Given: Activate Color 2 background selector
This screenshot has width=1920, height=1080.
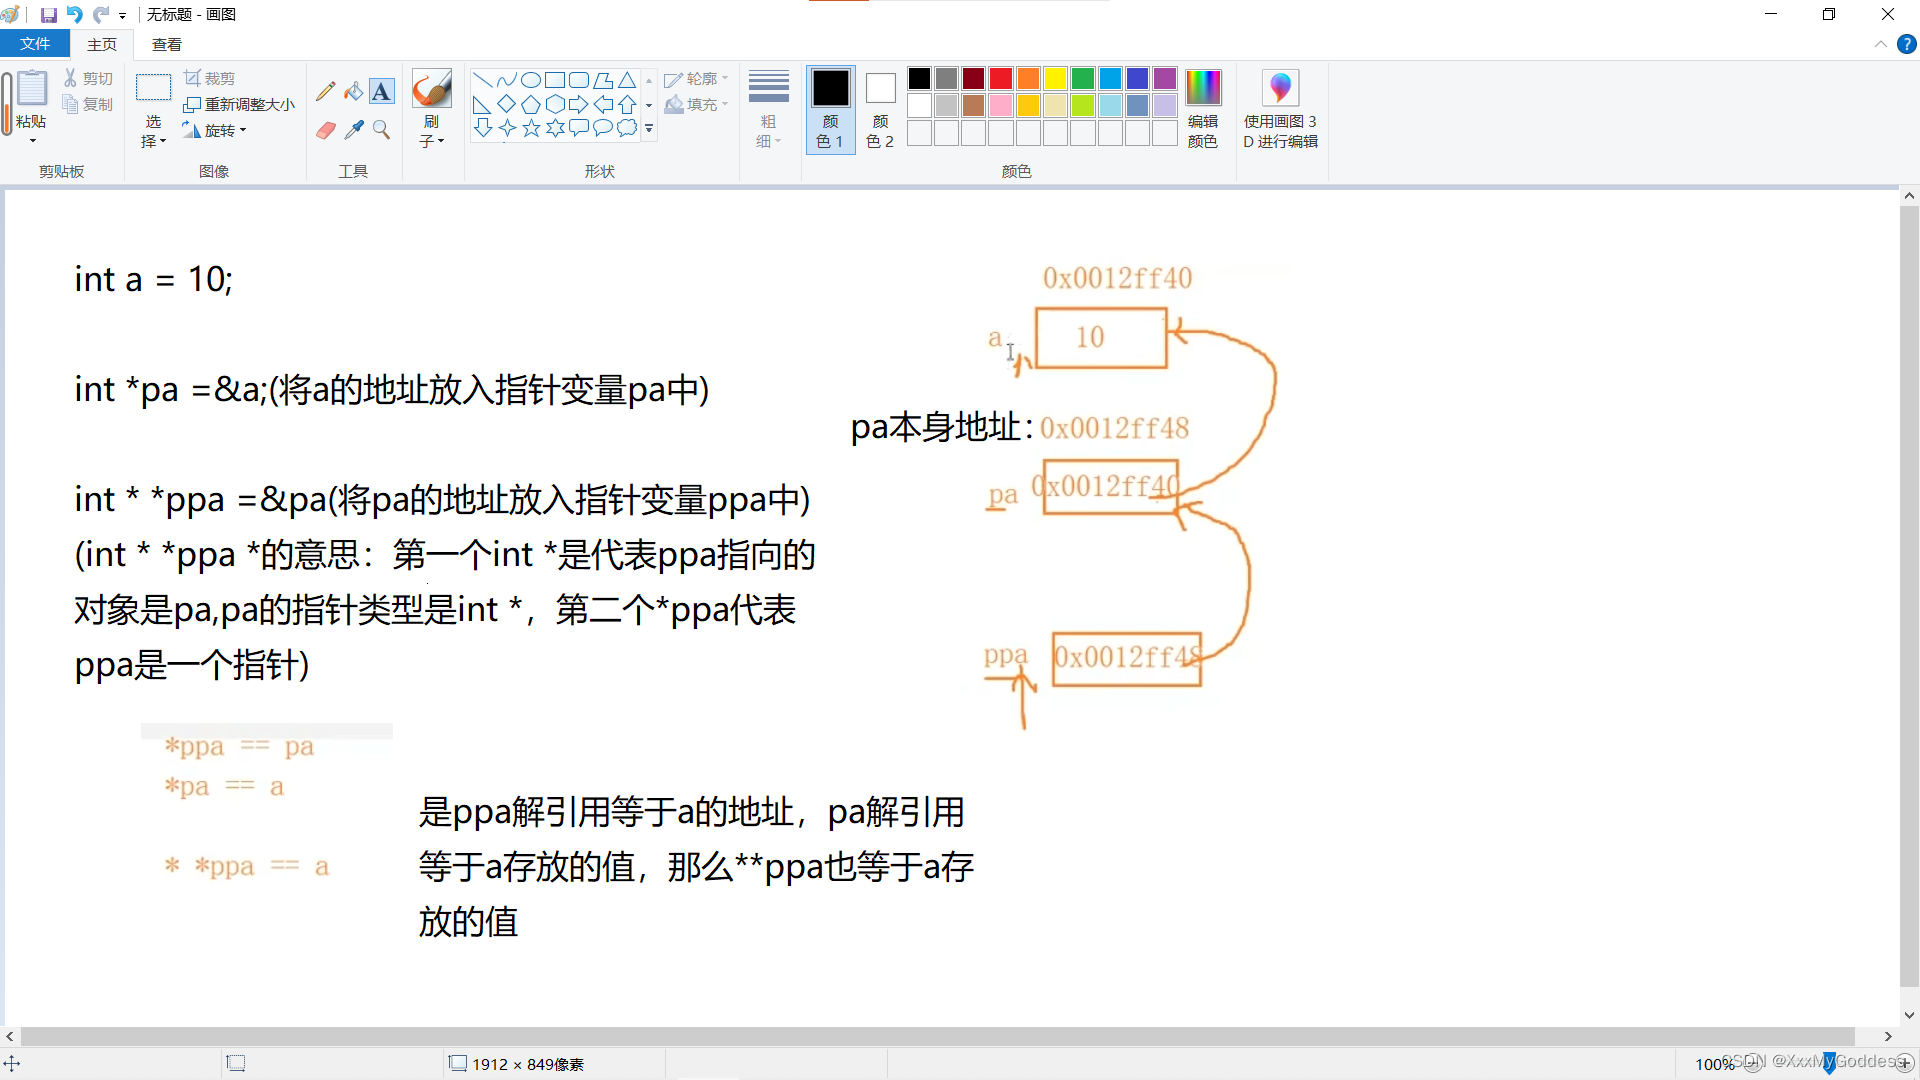Looking at the screenshot, I should [880, 108].
